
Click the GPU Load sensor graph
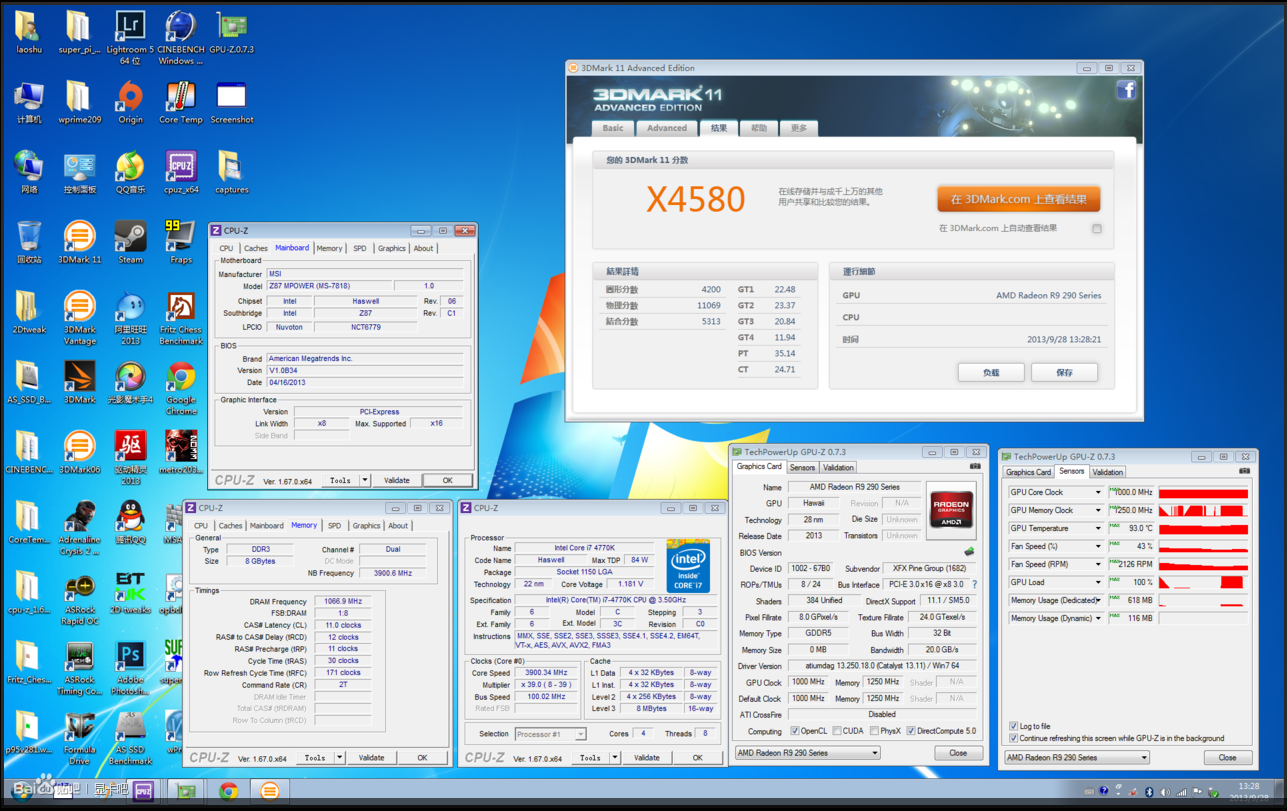pos(1204,582)
